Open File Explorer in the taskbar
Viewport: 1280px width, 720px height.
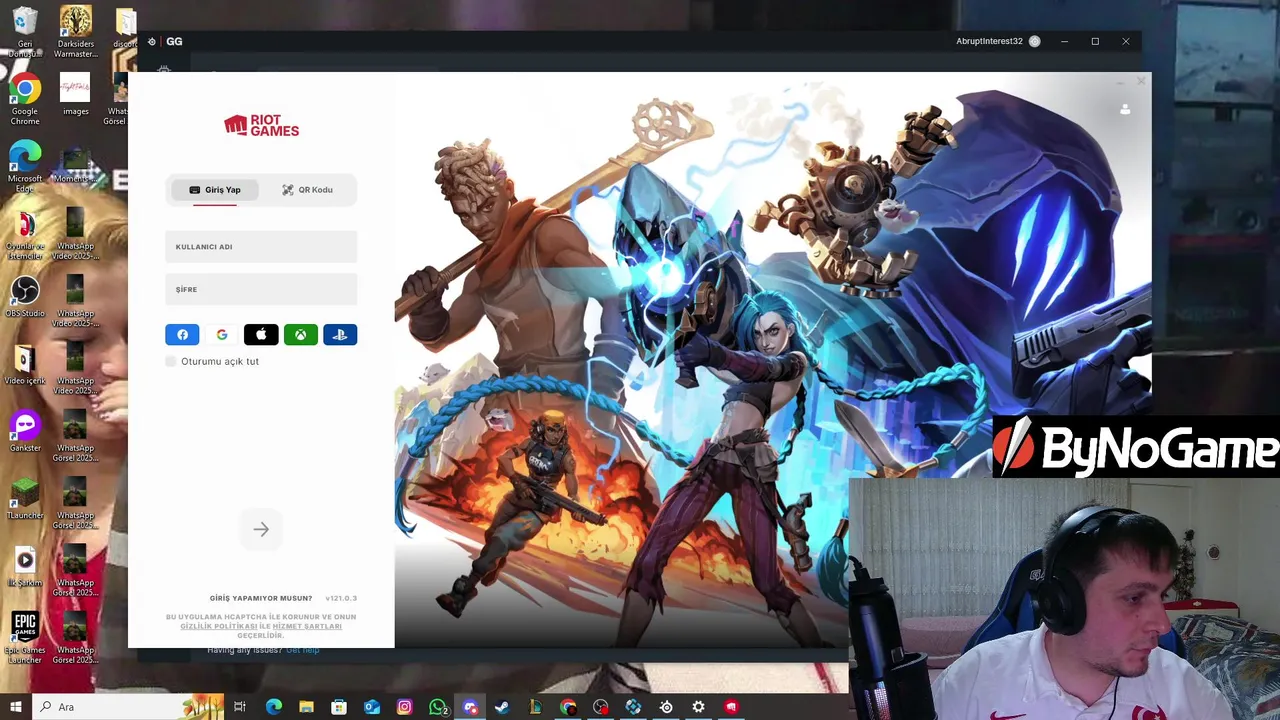point(306,707)
